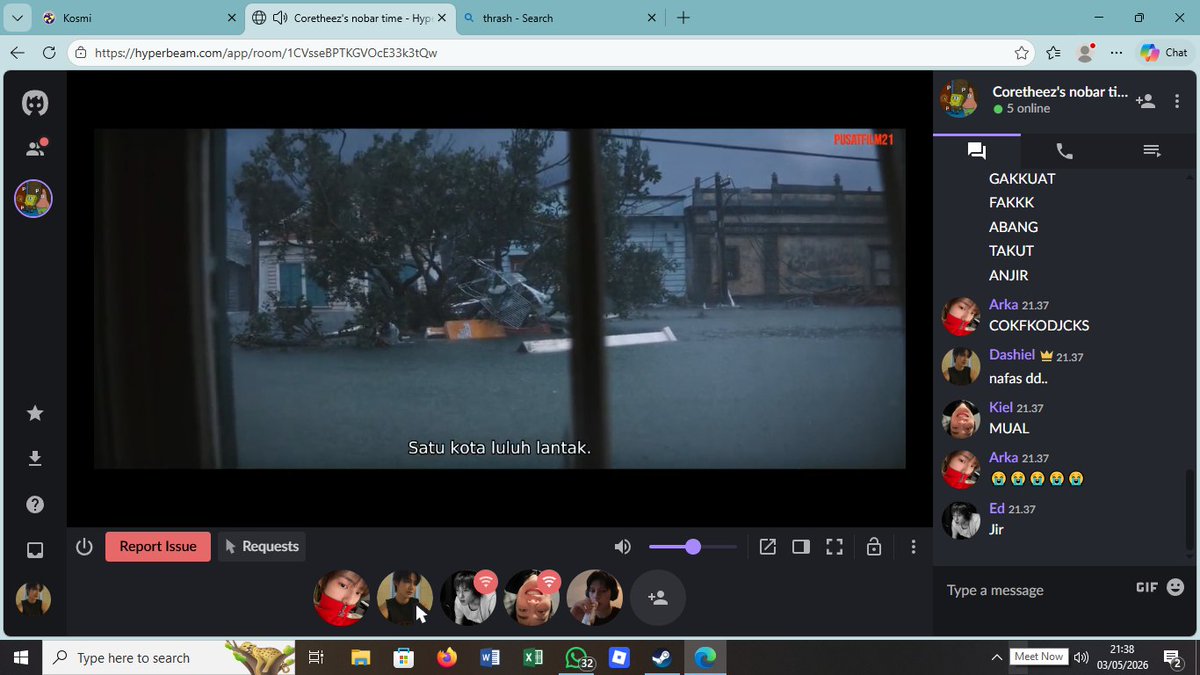Mute the room volume speaker icon
The height and width of the screenshot is (675, 1200).
pyautogui.click(x=623, y=547)
